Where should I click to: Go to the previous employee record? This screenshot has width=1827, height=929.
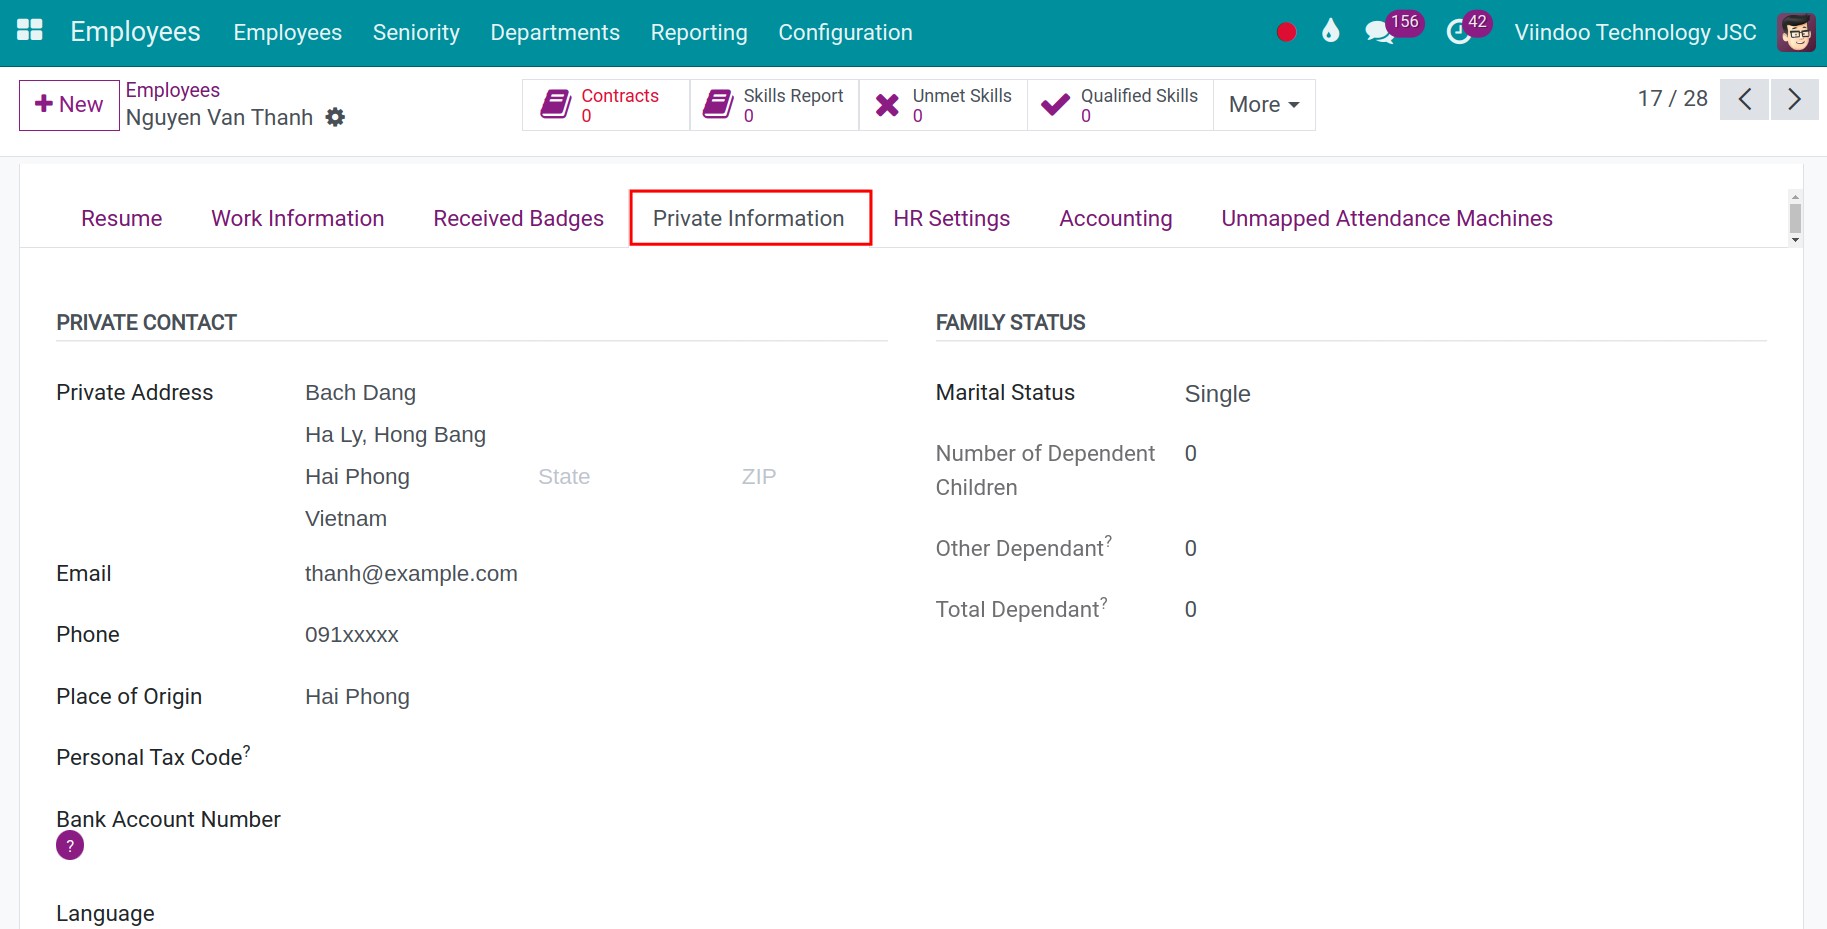(x=1745, y=100)
